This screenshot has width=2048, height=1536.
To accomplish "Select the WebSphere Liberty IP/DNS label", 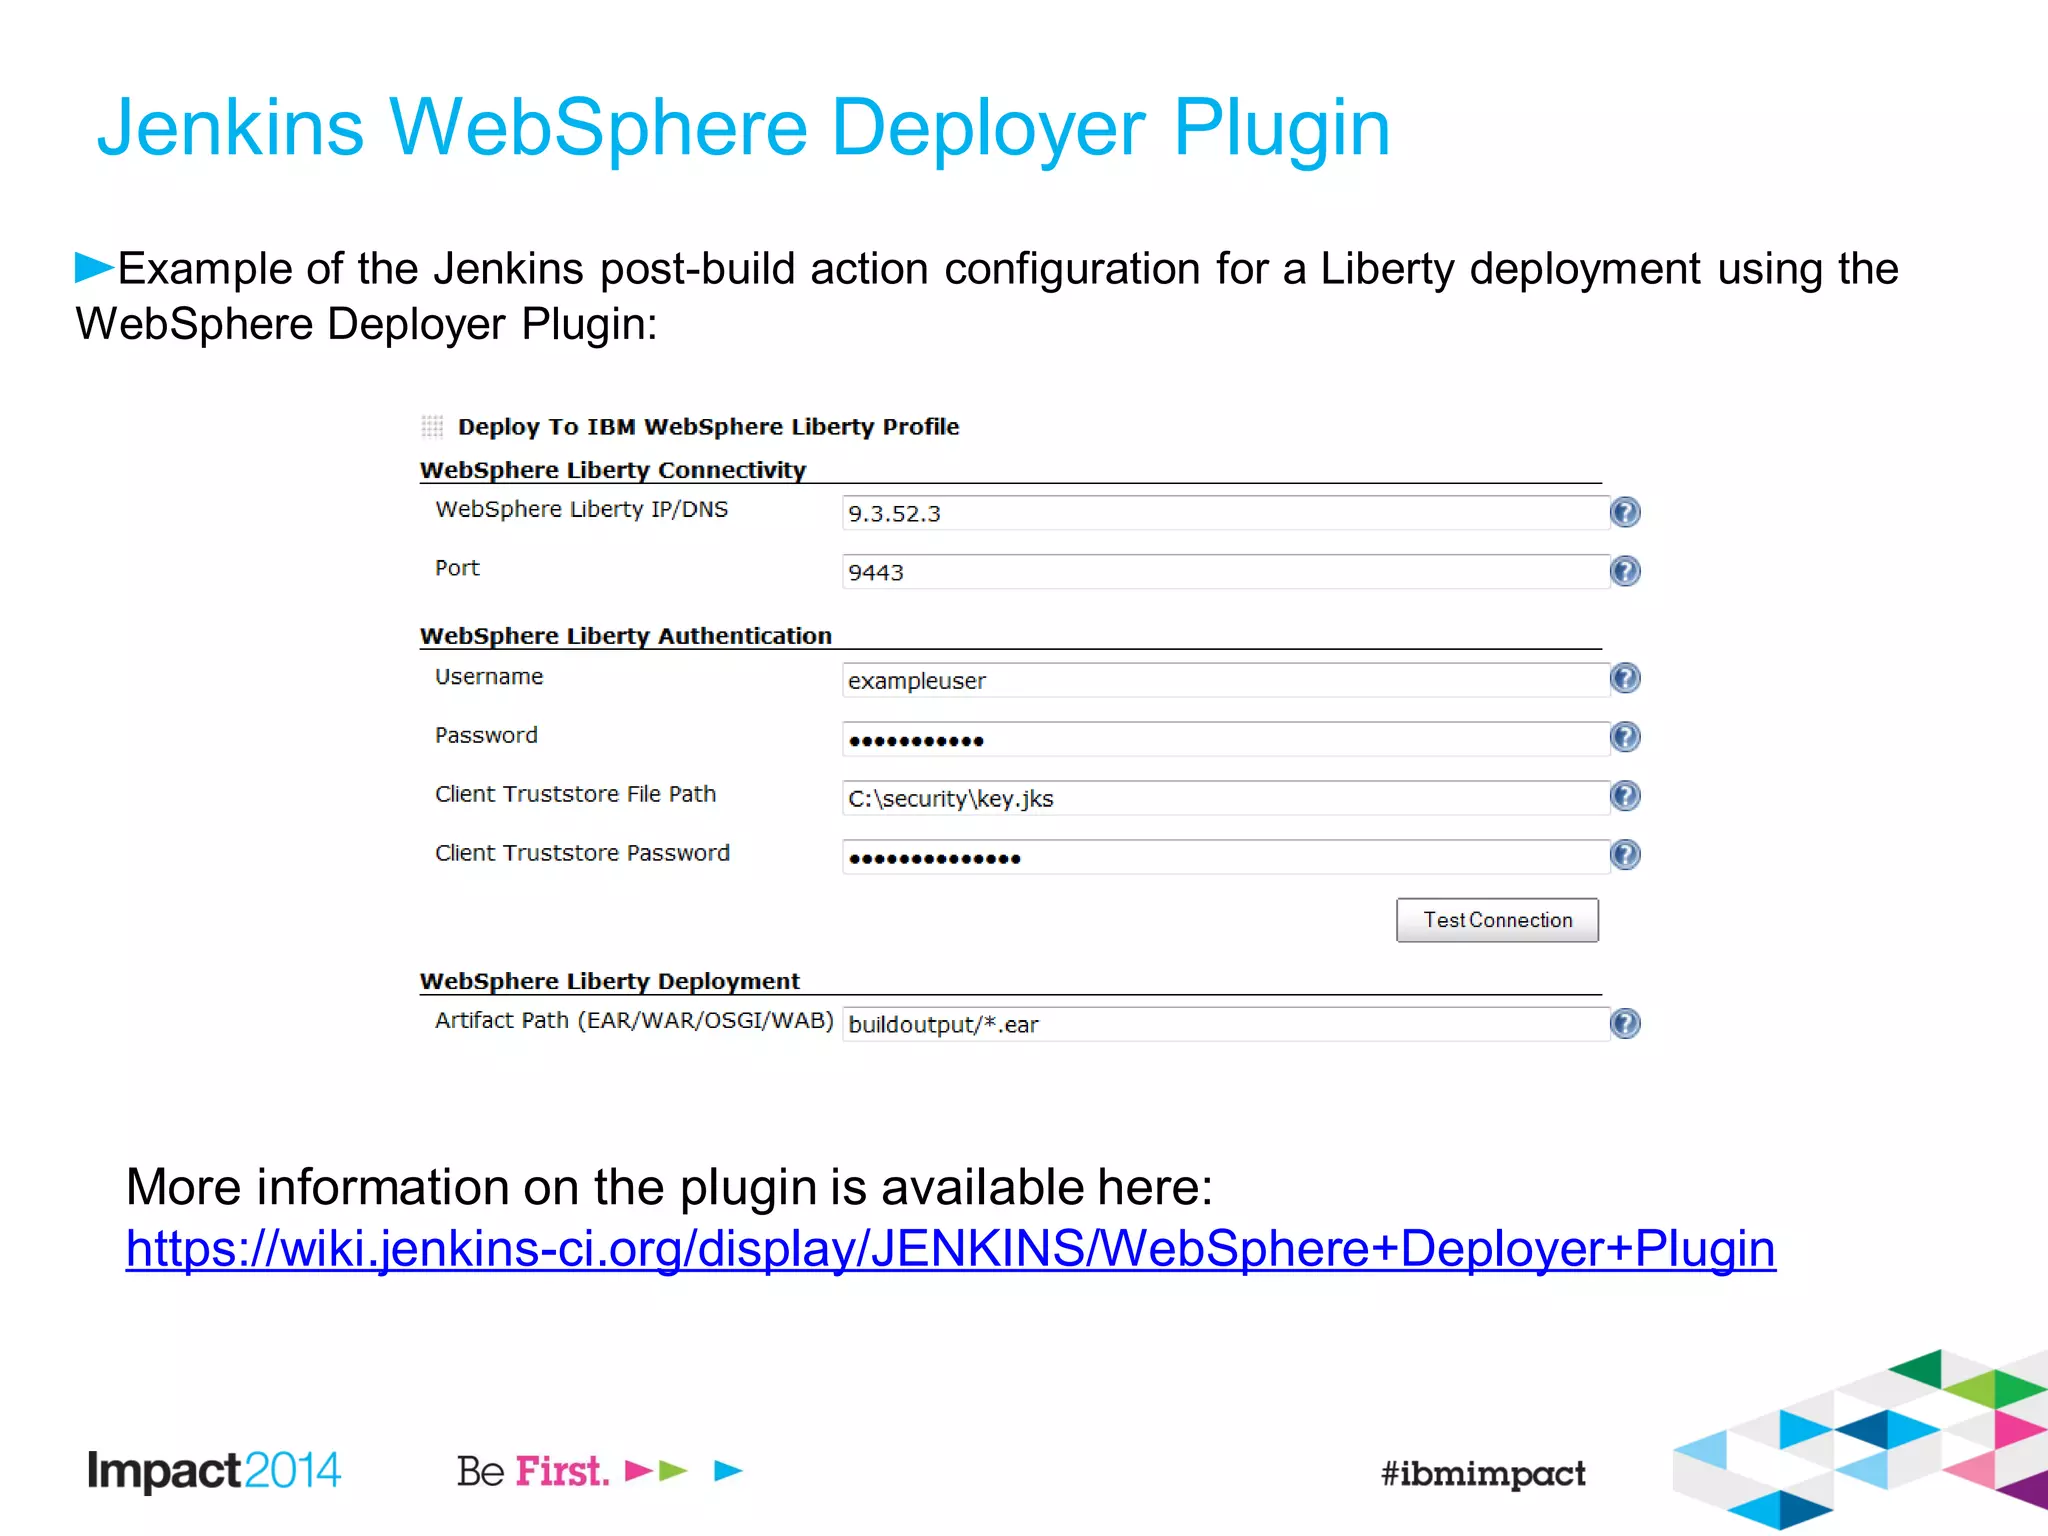I will (581, 509).
